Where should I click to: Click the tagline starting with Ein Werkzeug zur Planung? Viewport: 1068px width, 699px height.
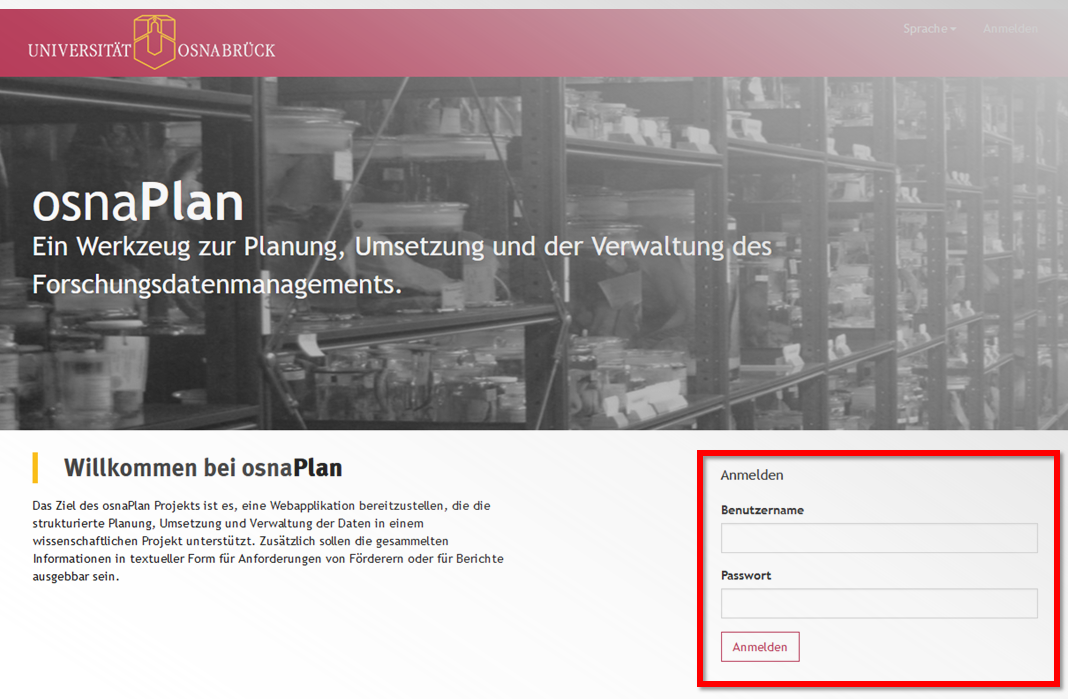pos(400,246)
